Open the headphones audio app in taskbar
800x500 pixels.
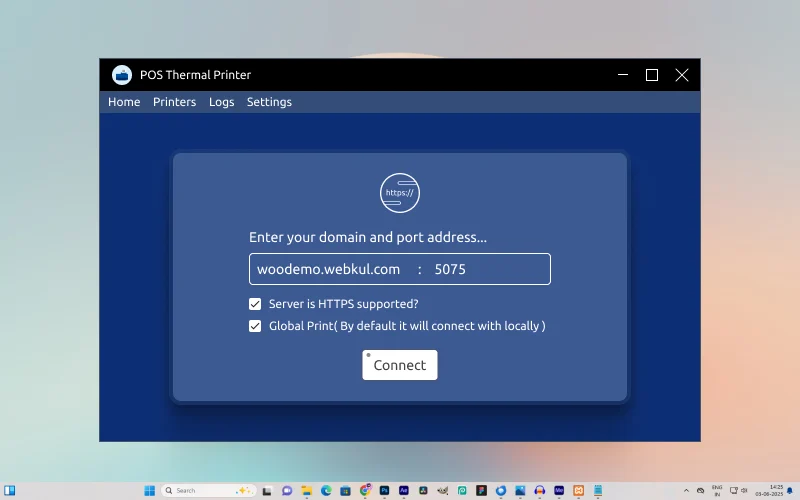pos(539,491)
